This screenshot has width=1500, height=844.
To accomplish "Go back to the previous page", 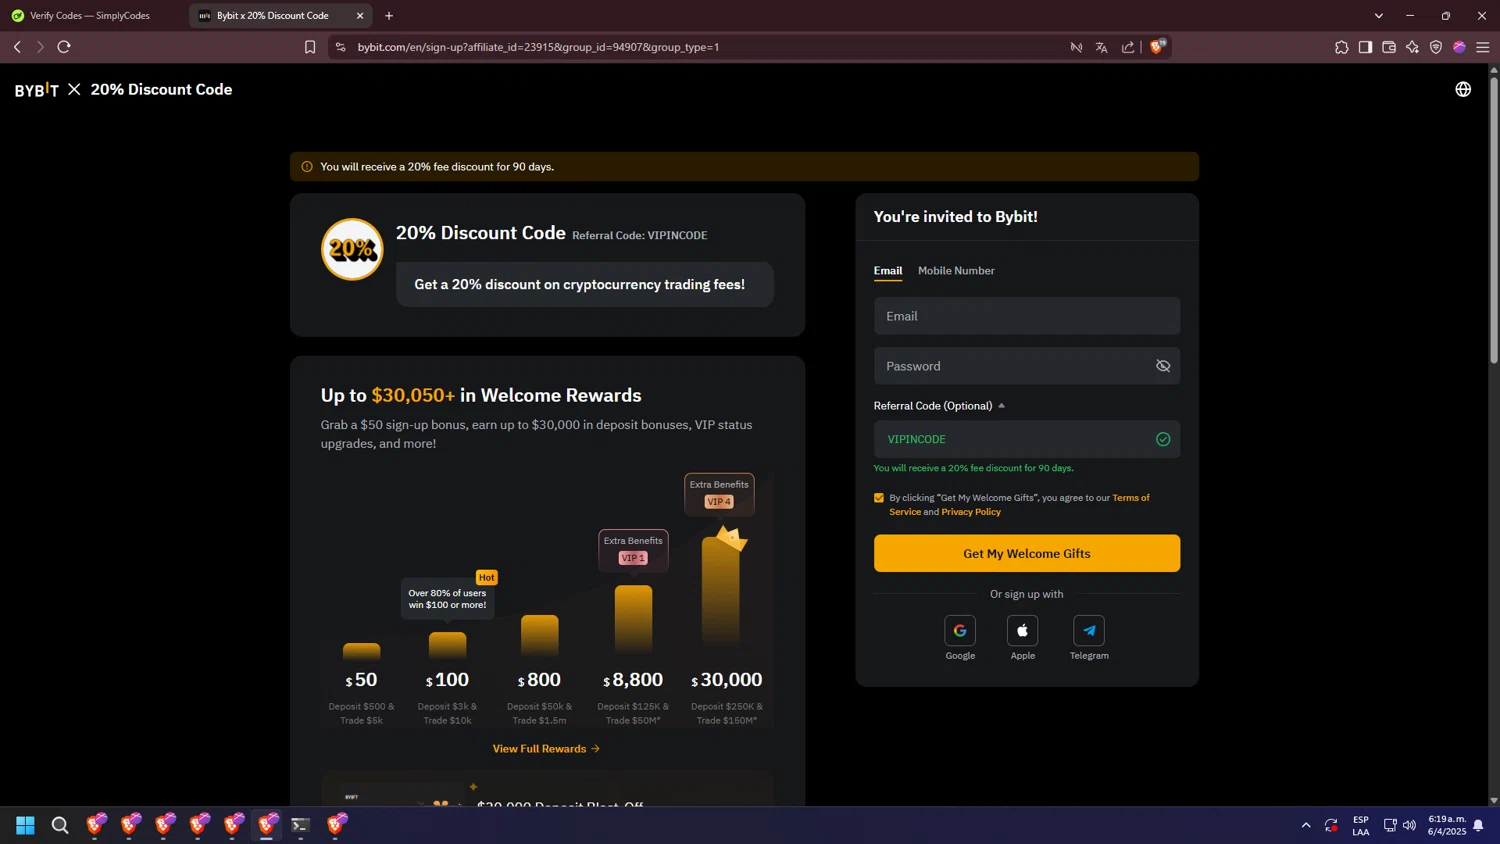I will (x=17, y=47).
